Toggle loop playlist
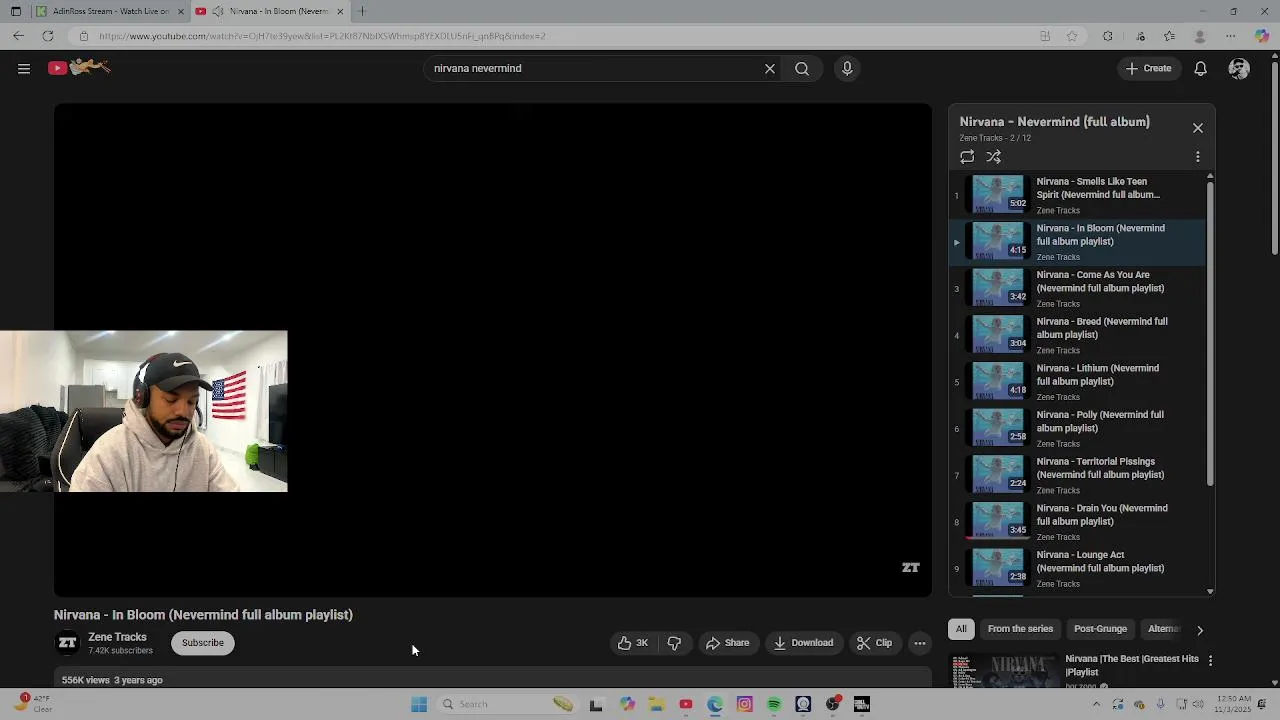 pos(967,157)
